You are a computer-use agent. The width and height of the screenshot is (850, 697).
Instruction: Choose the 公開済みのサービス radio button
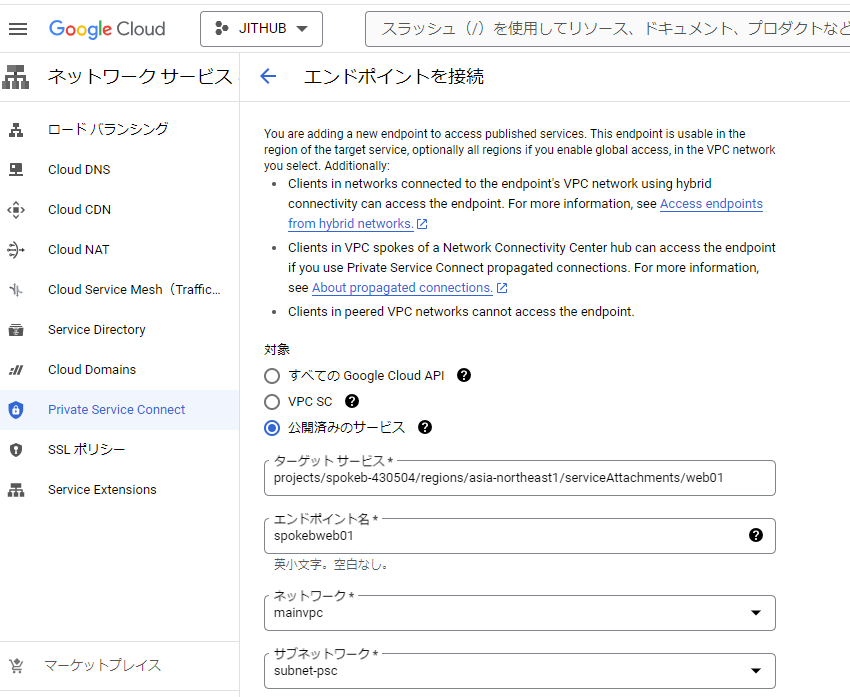tap(272, 428)
